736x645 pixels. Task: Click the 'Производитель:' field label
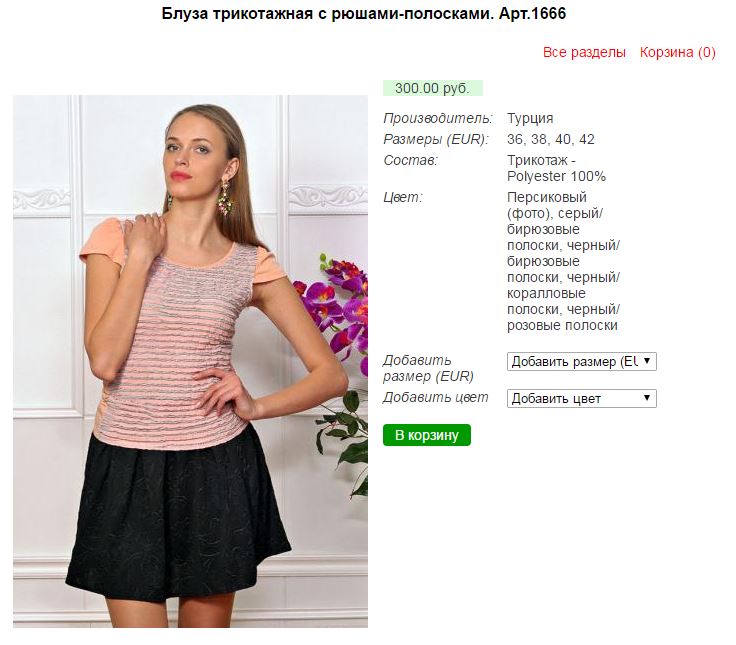[x=438, y=118]
